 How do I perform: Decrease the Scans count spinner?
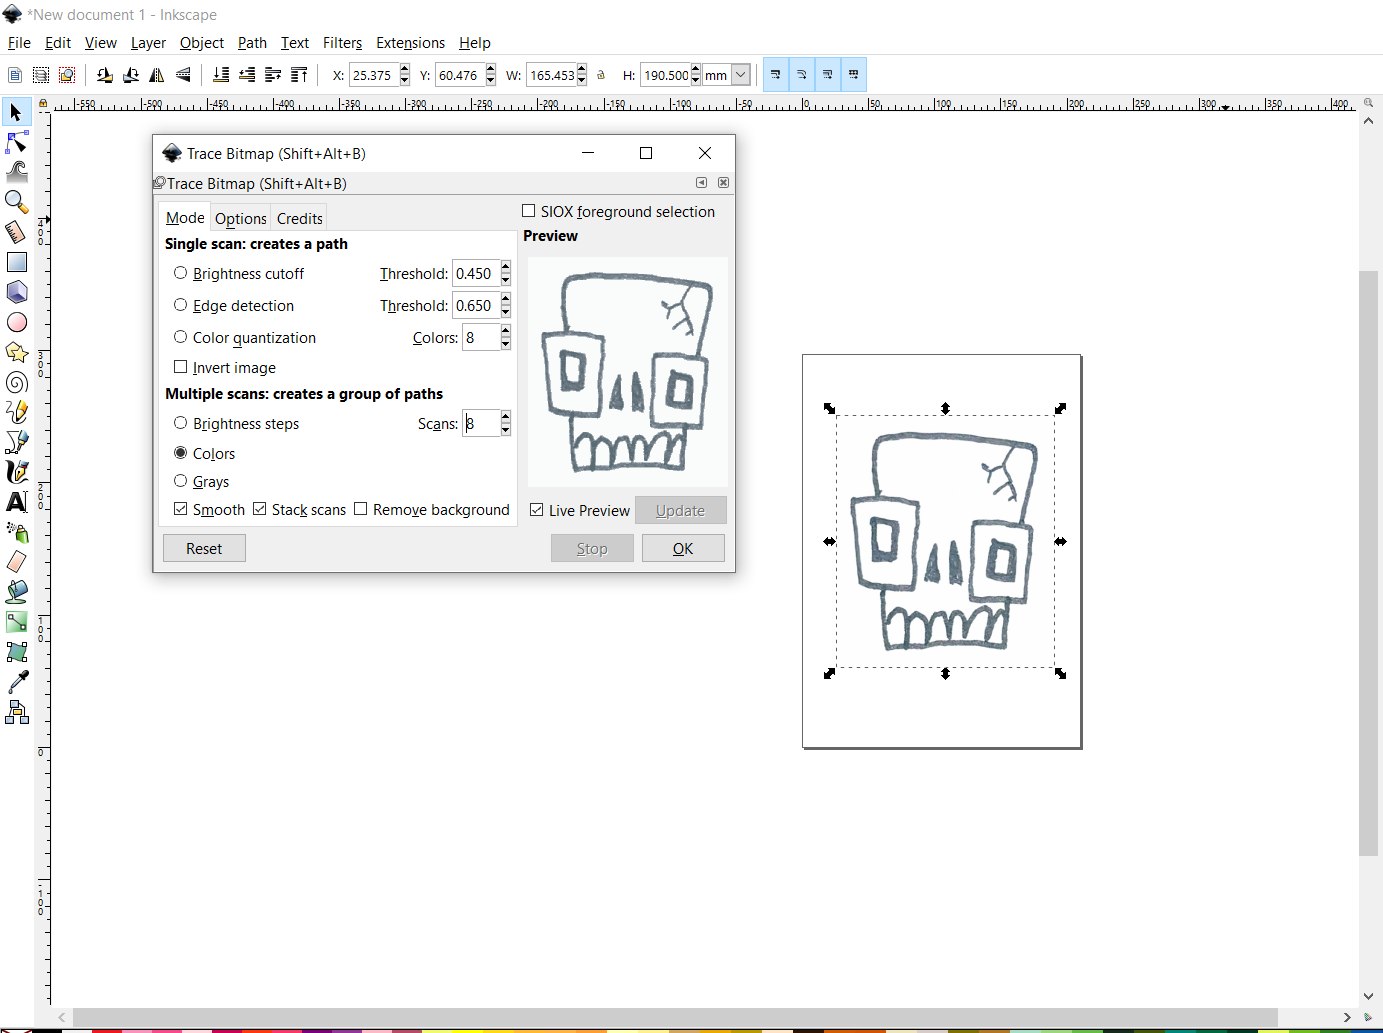pos(506,430)
